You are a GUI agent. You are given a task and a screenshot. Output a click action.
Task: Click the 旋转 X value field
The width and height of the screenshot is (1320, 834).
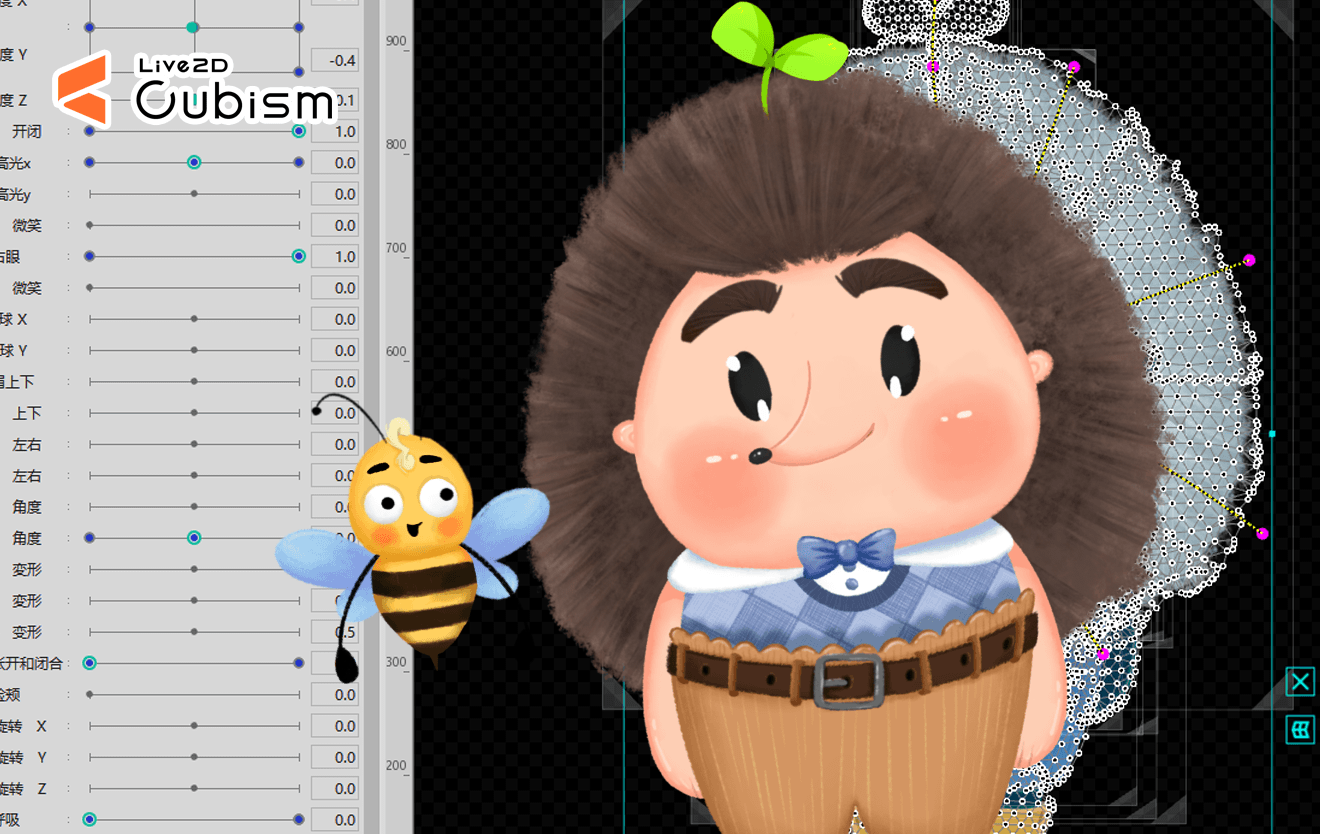[334, 726]
